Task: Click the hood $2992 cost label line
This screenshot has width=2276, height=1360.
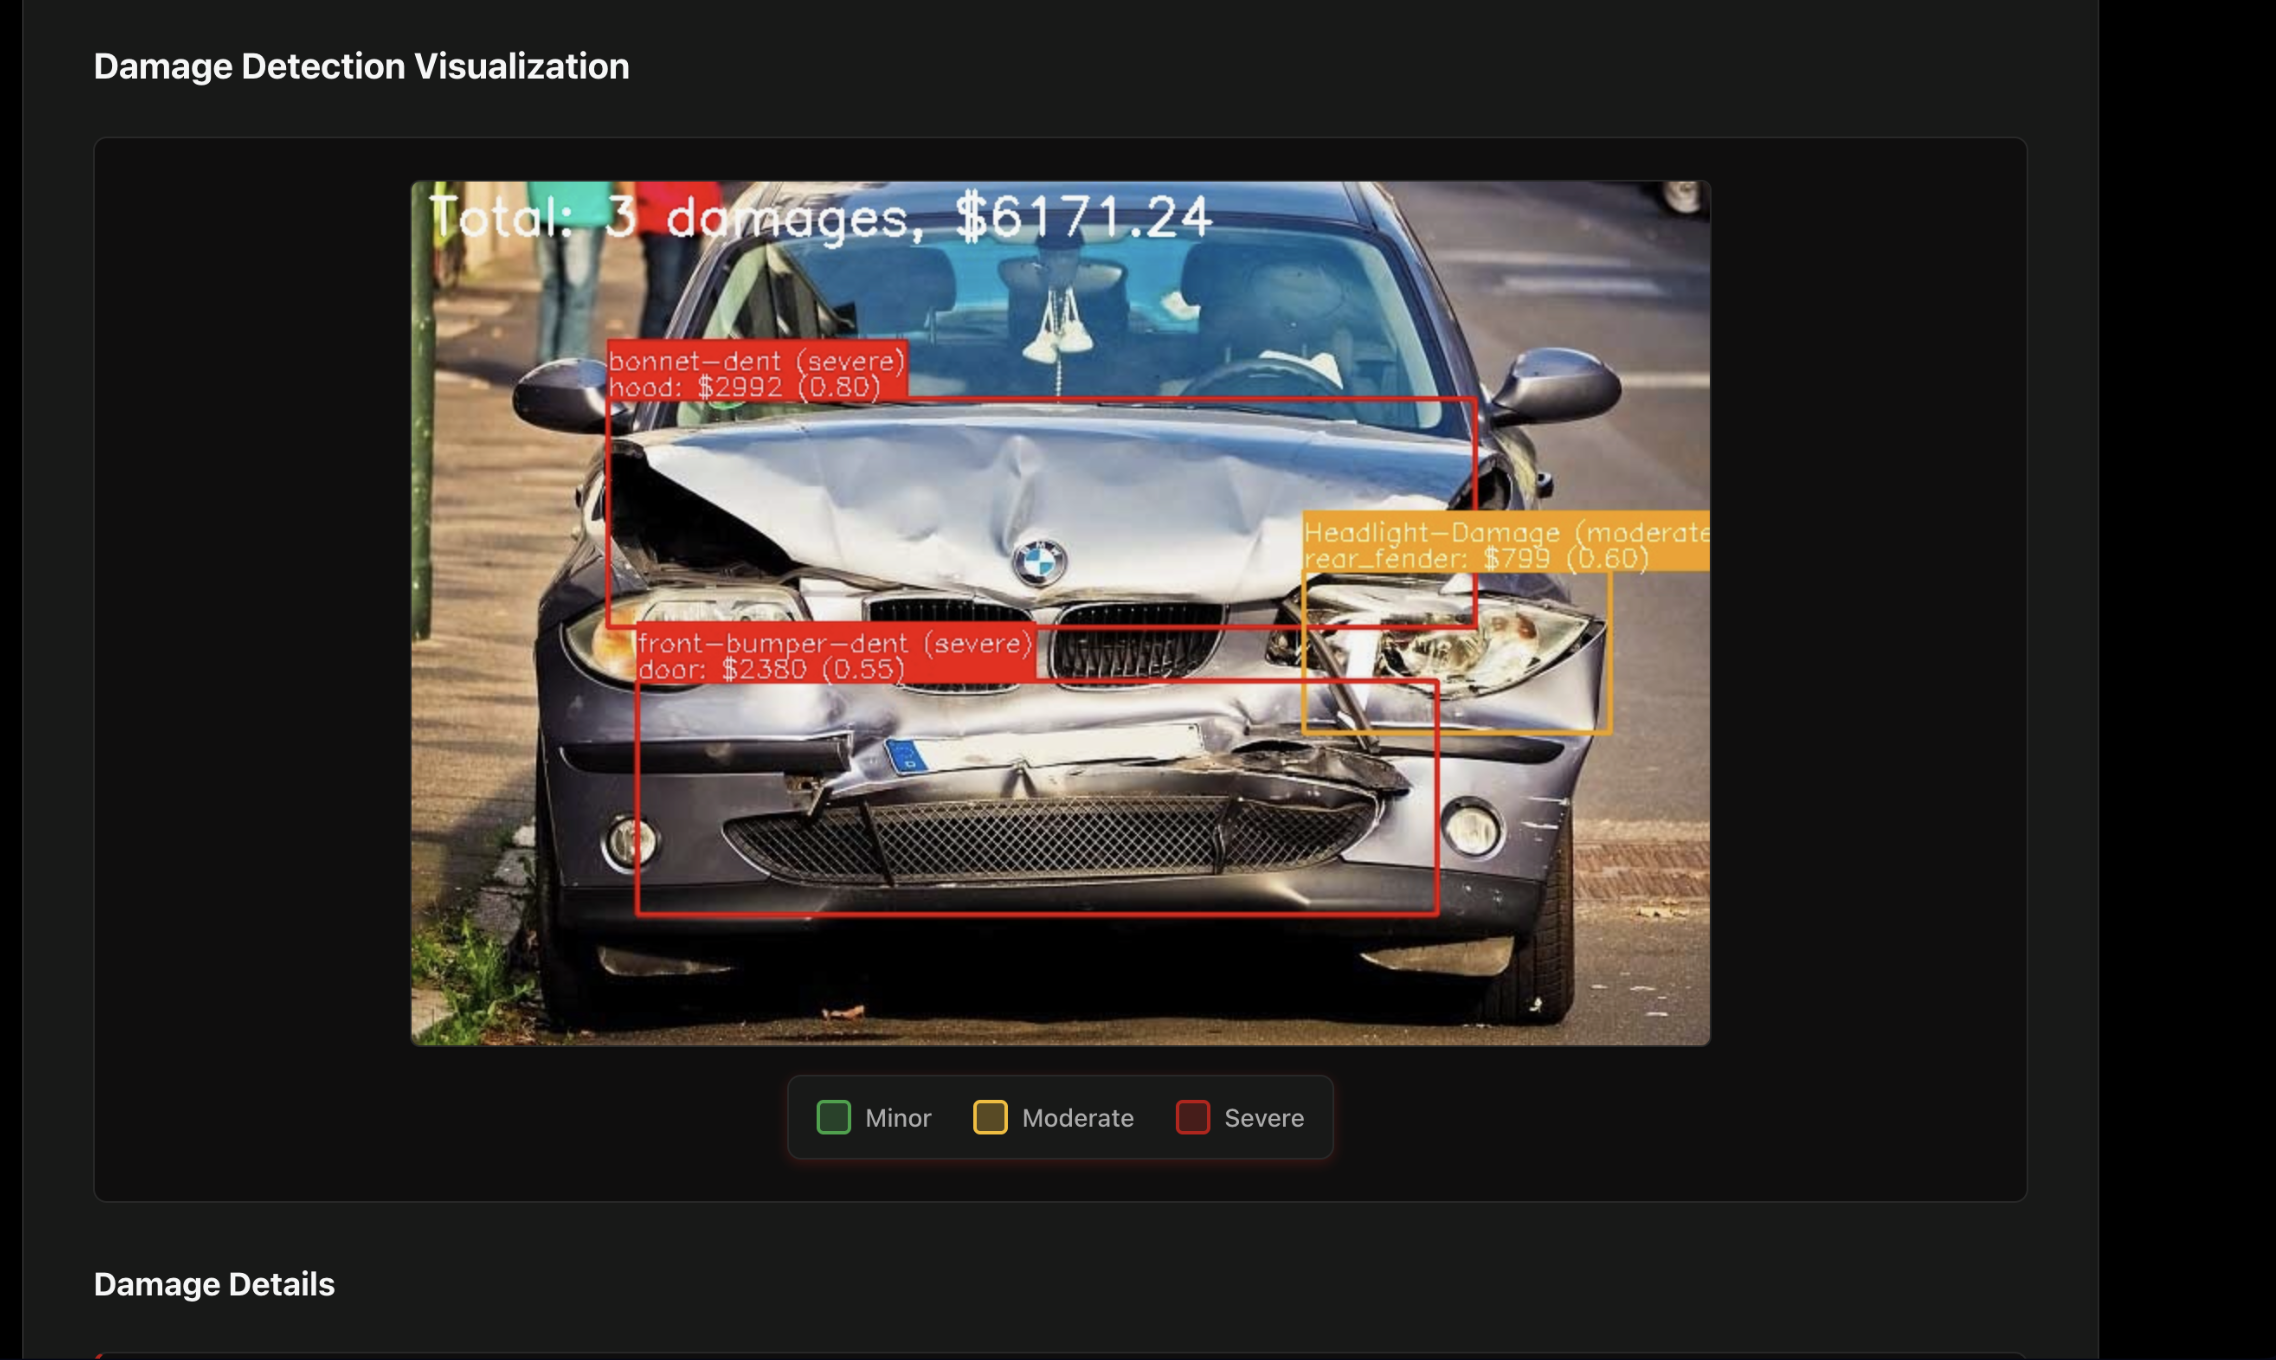Action: 744,387
